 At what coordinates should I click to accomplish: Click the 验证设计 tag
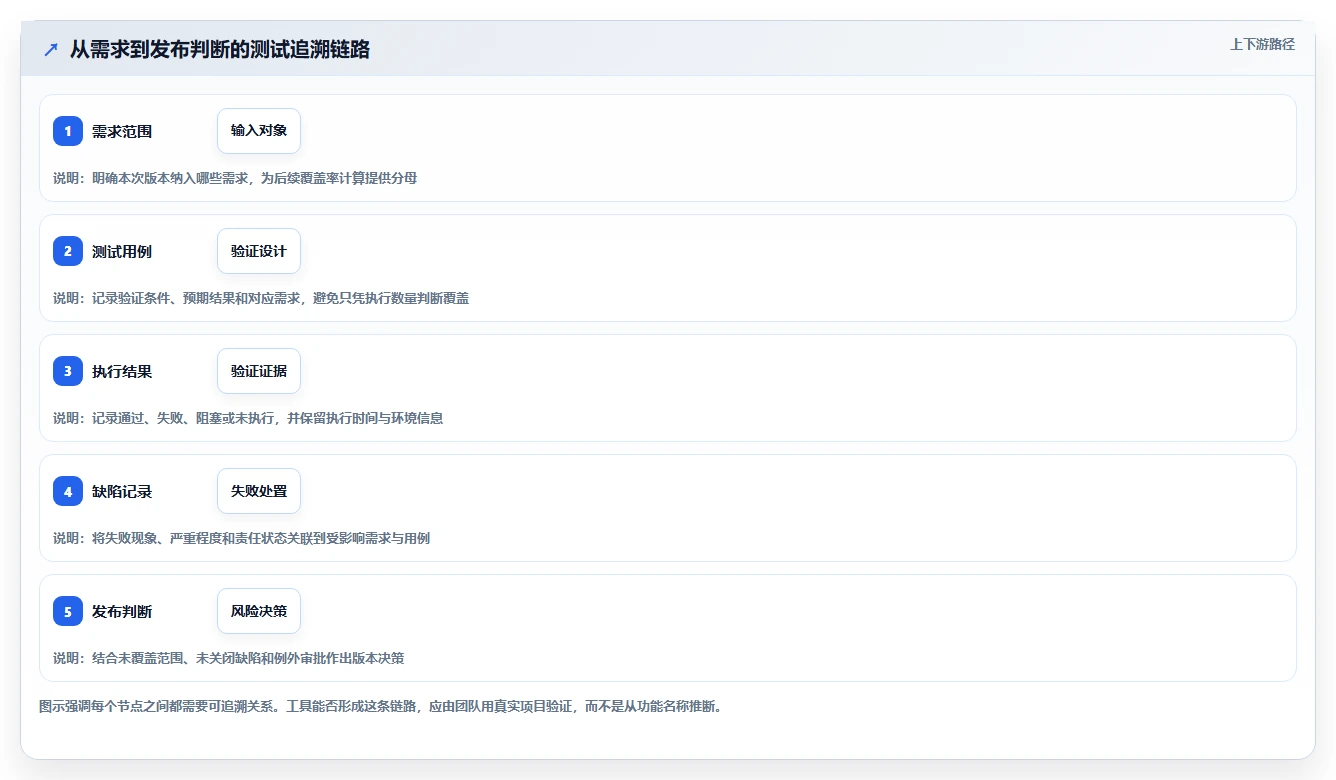pyautogui.click(x=259, y=251)
